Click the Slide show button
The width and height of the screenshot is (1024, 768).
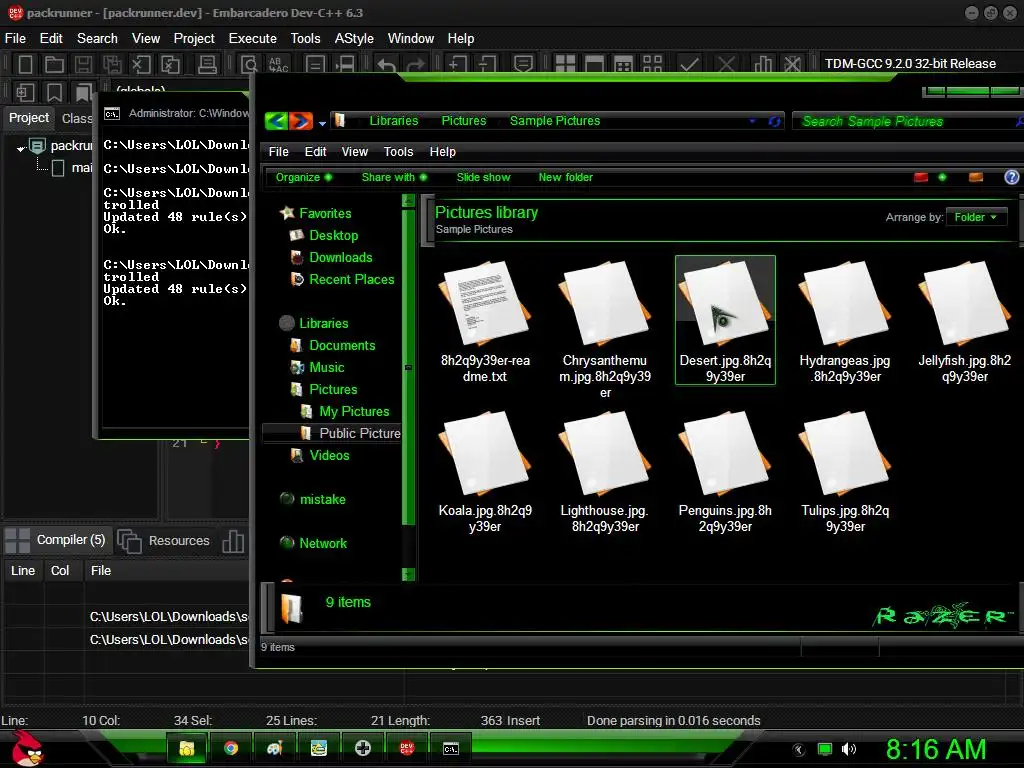483,177
